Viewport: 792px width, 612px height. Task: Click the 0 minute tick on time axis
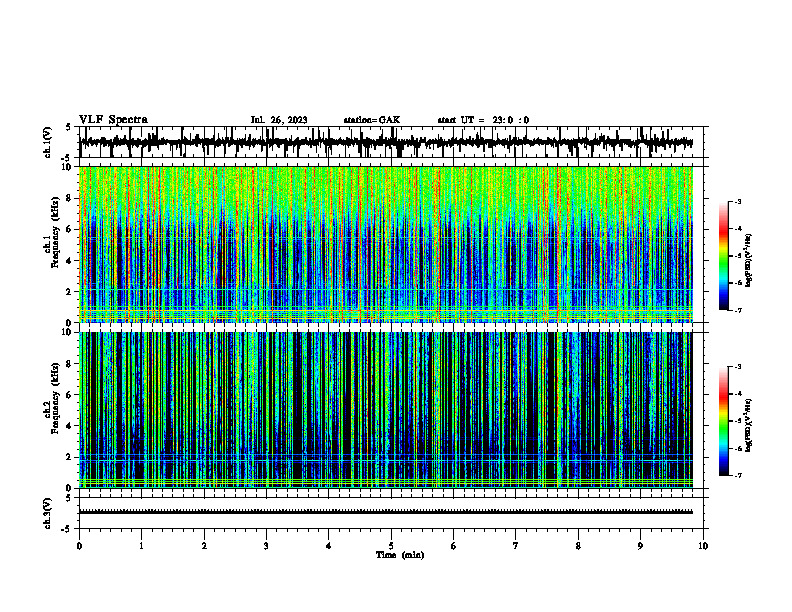(x=79, y=546)
